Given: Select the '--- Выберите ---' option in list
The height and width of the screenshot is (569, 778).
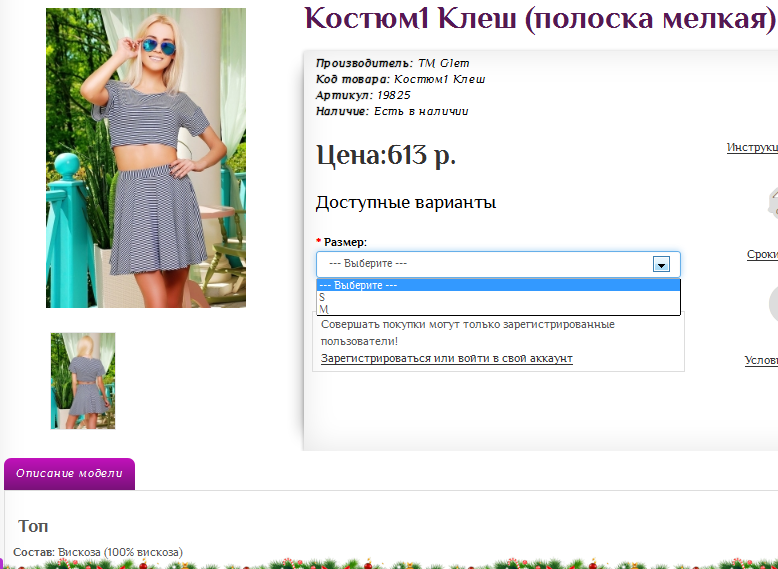Looking at the screenshot, I should click(498, 285).
